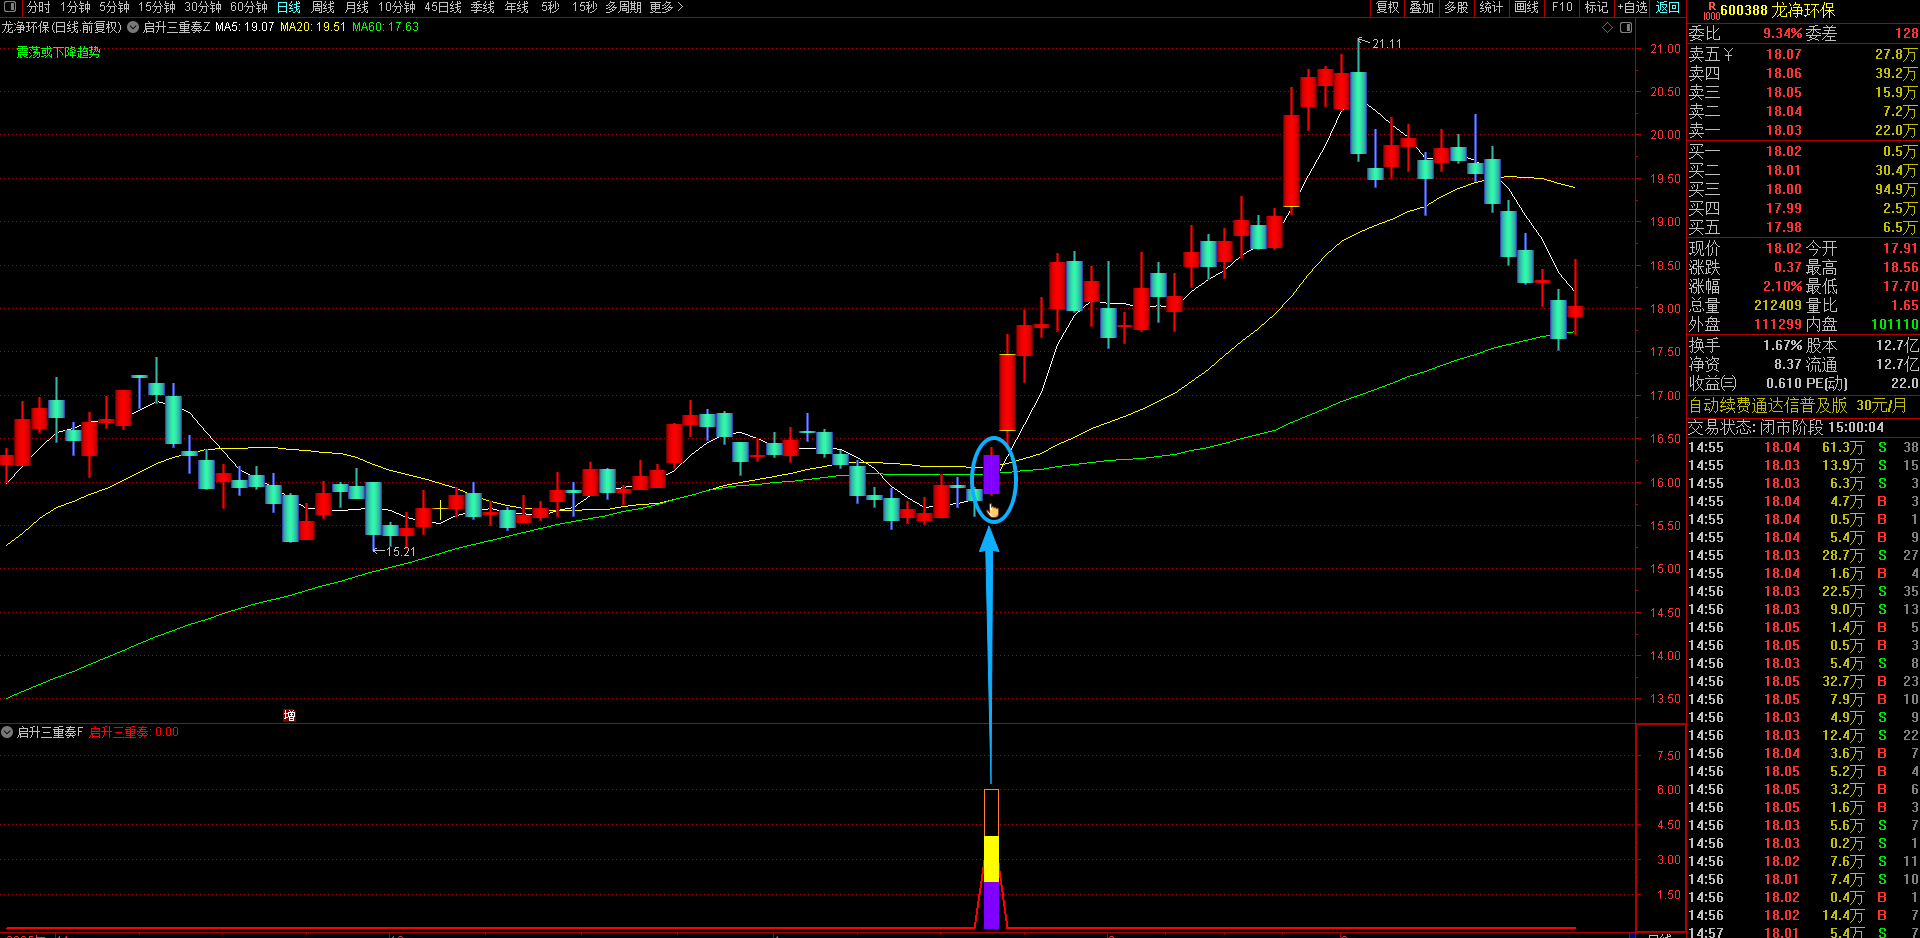Image resolution: width=1920 pixels, height=938 pixels.
Task: Click the 启升三重奏: 0.00 indicator value
Action: pos(134,732)
